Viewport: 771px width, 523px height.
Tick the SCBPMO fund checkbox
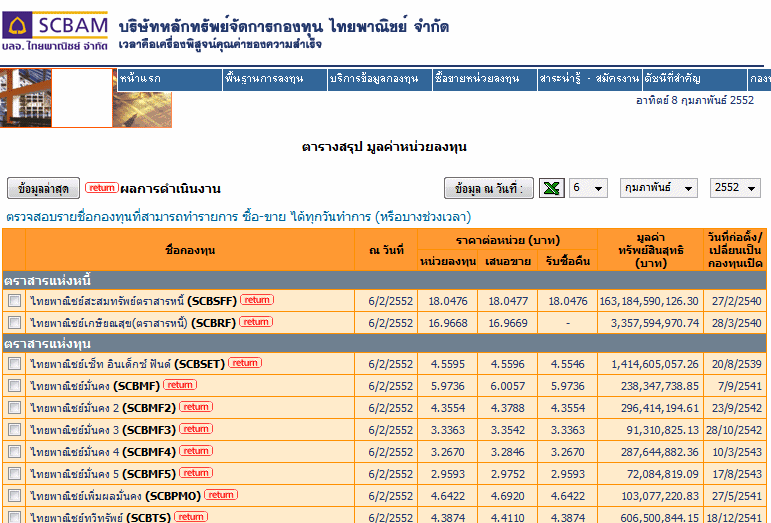[14, 495]
